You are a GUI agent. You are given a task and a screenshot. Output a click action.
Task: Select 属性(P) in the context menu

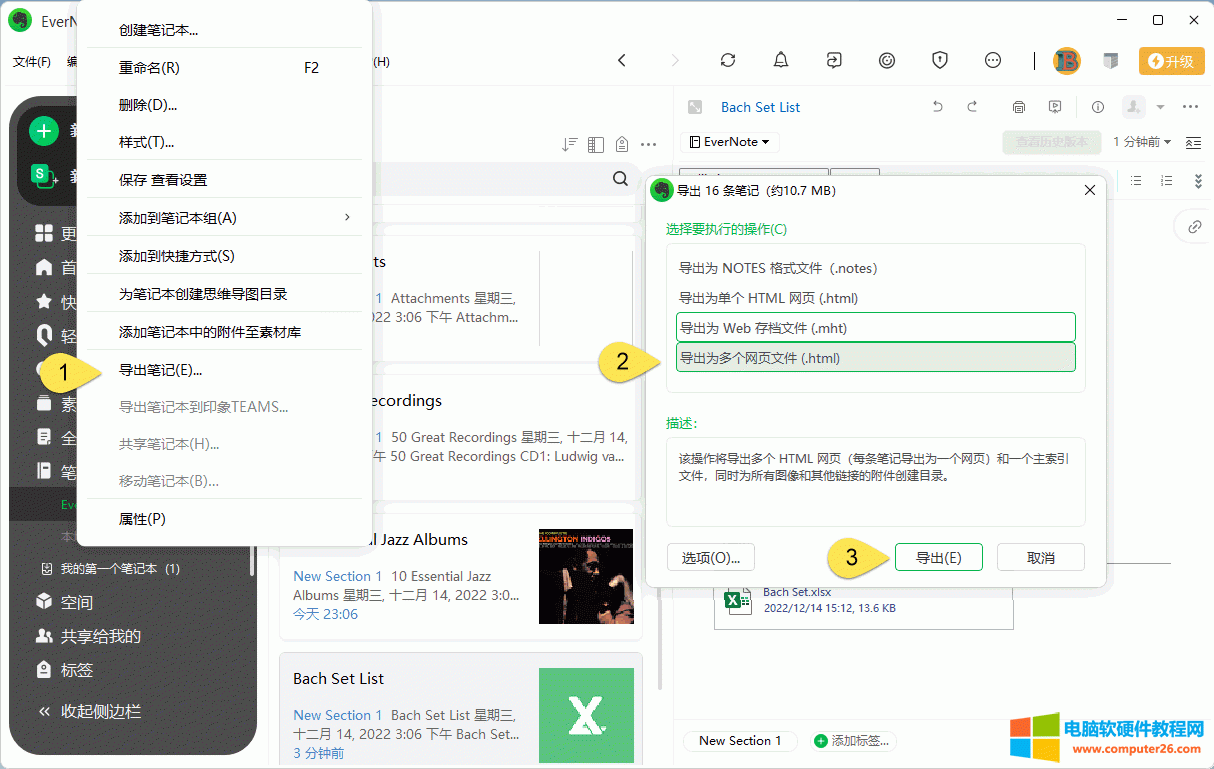pos(142,519)
